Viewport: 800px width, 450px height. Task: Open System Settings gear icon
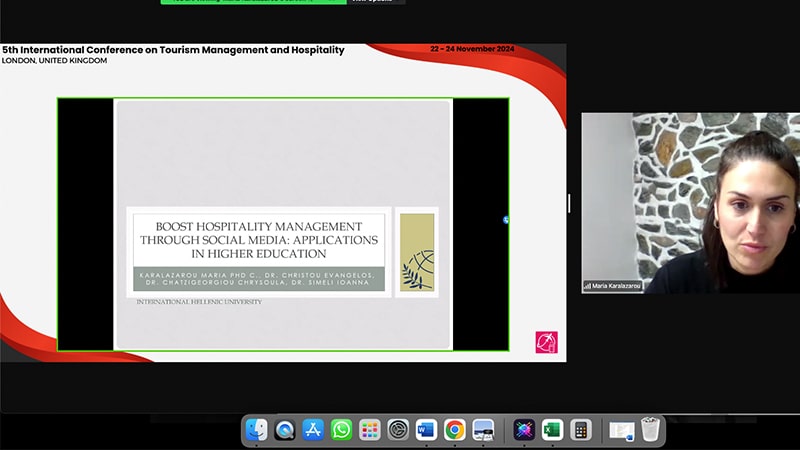398,430
